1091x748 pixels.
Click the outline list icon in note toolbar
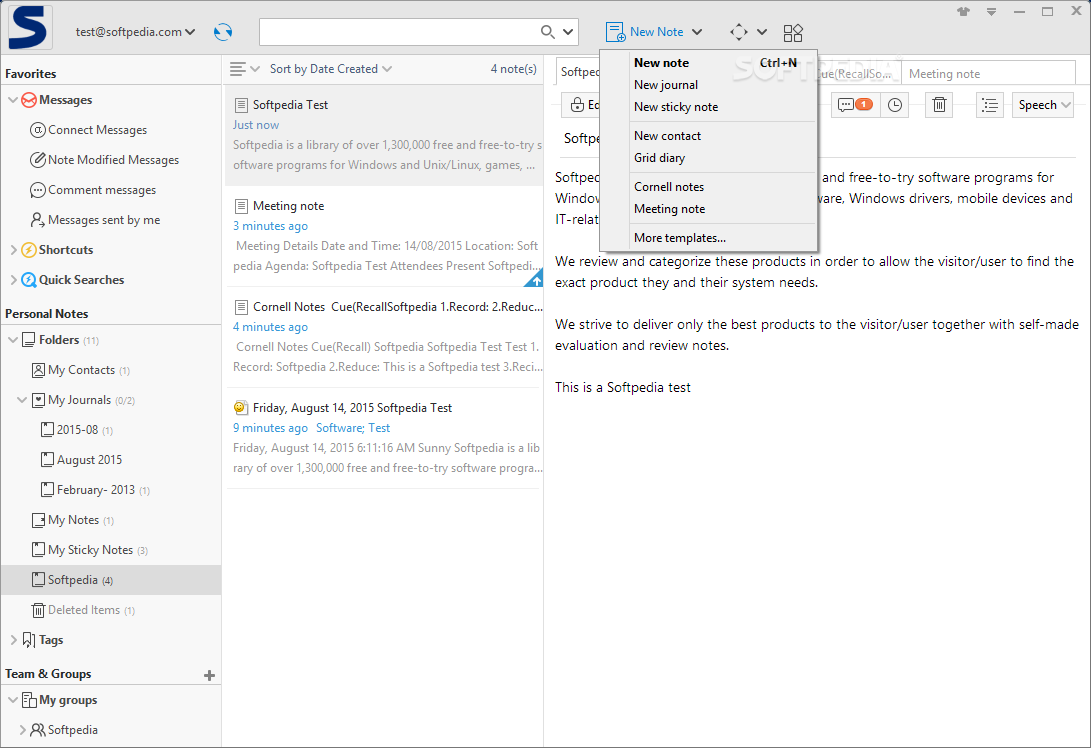click(989, 105)
